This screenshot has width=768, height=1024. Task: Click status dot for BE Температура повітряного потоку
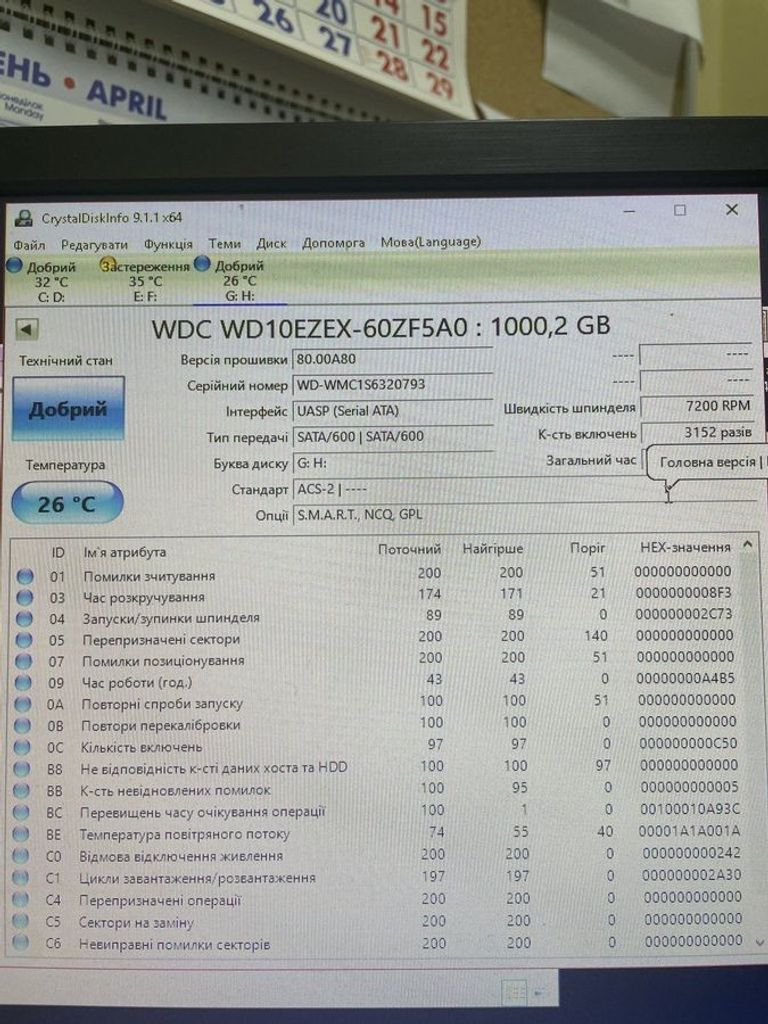click(21, 834)
